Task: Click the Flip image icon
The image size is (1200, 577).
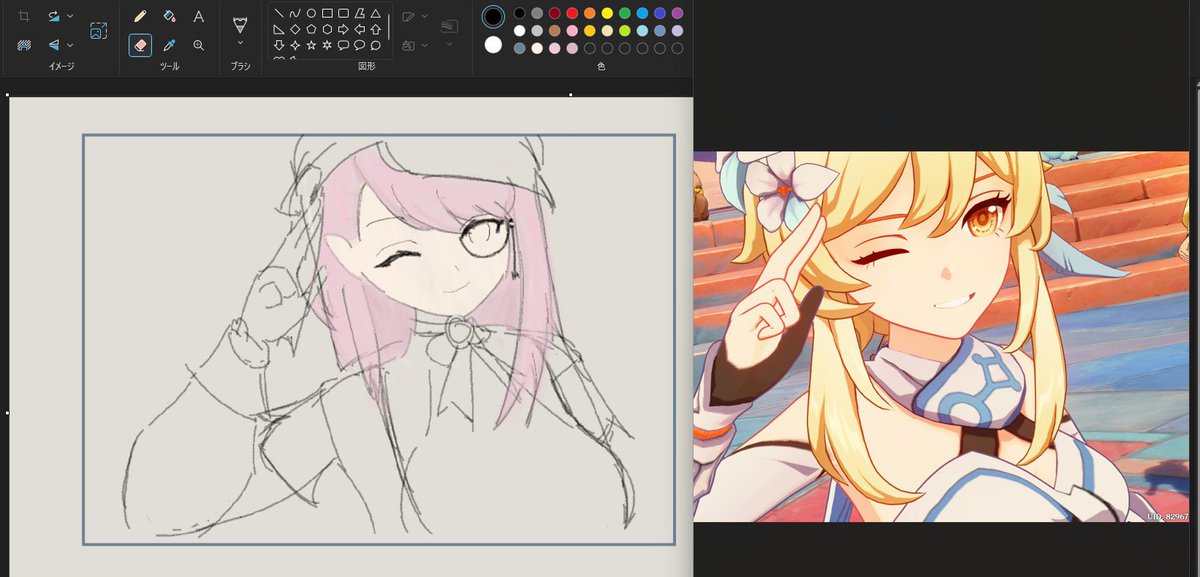Action: click(x=53, y=45)
